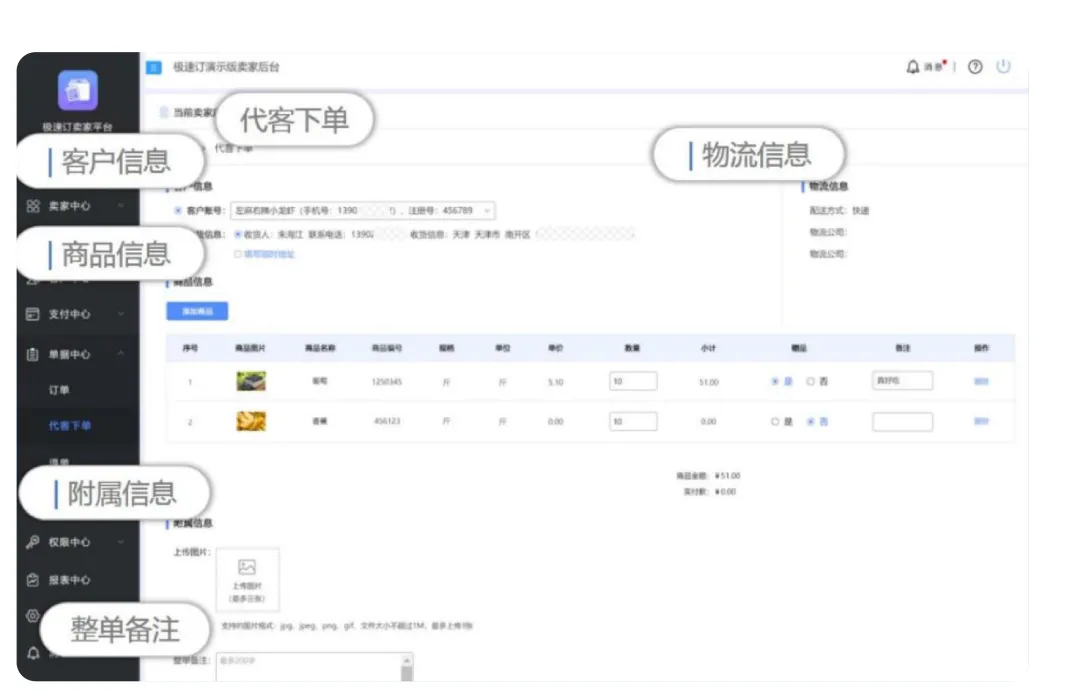Click the blue 添加商品 button
The image size is (1080, 699).
(197, 311)
